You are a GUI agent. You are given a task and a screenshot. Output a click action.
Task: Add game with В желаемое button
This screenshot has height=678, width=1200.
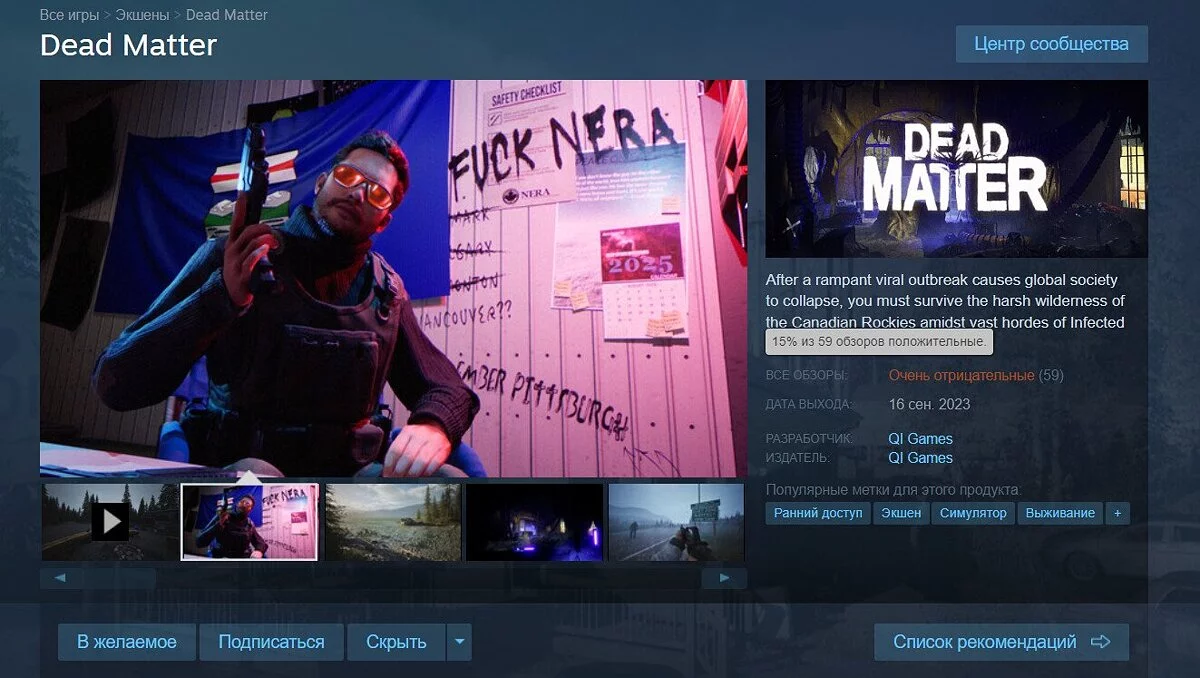(127, 642)
